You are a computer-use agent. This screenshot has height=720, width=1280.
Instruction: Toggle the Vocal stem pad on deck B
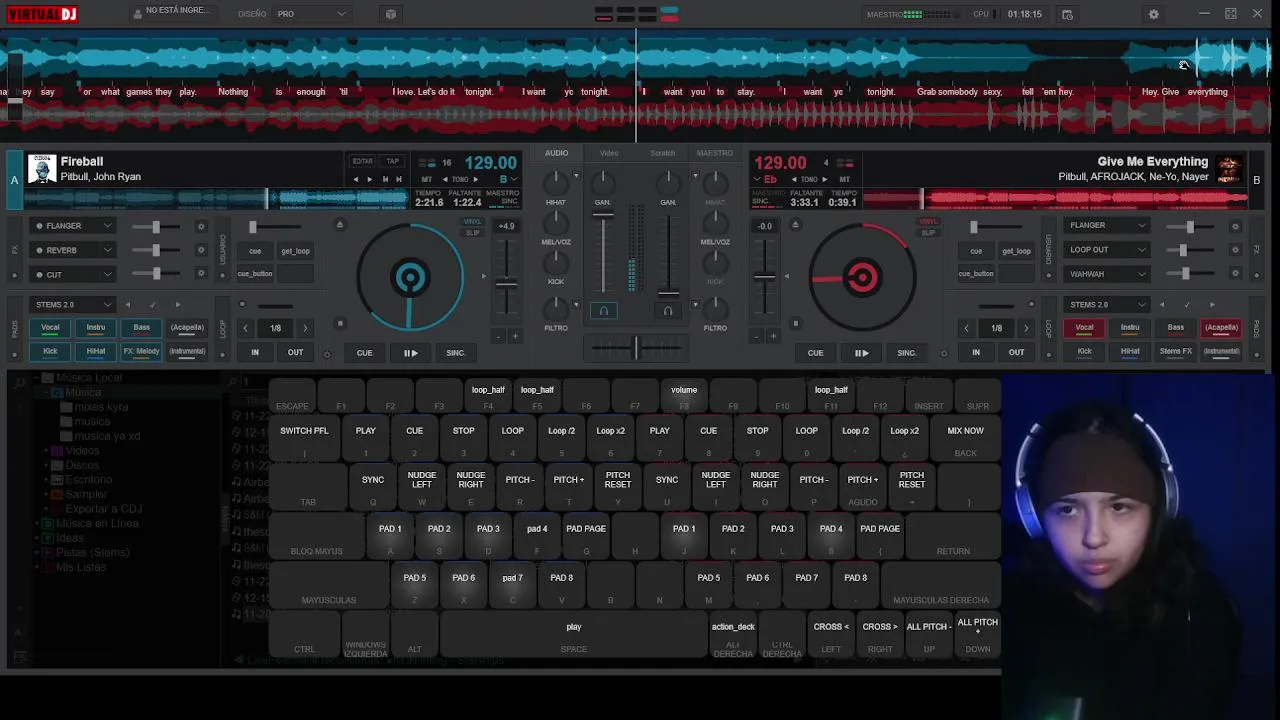(1084, 327)
